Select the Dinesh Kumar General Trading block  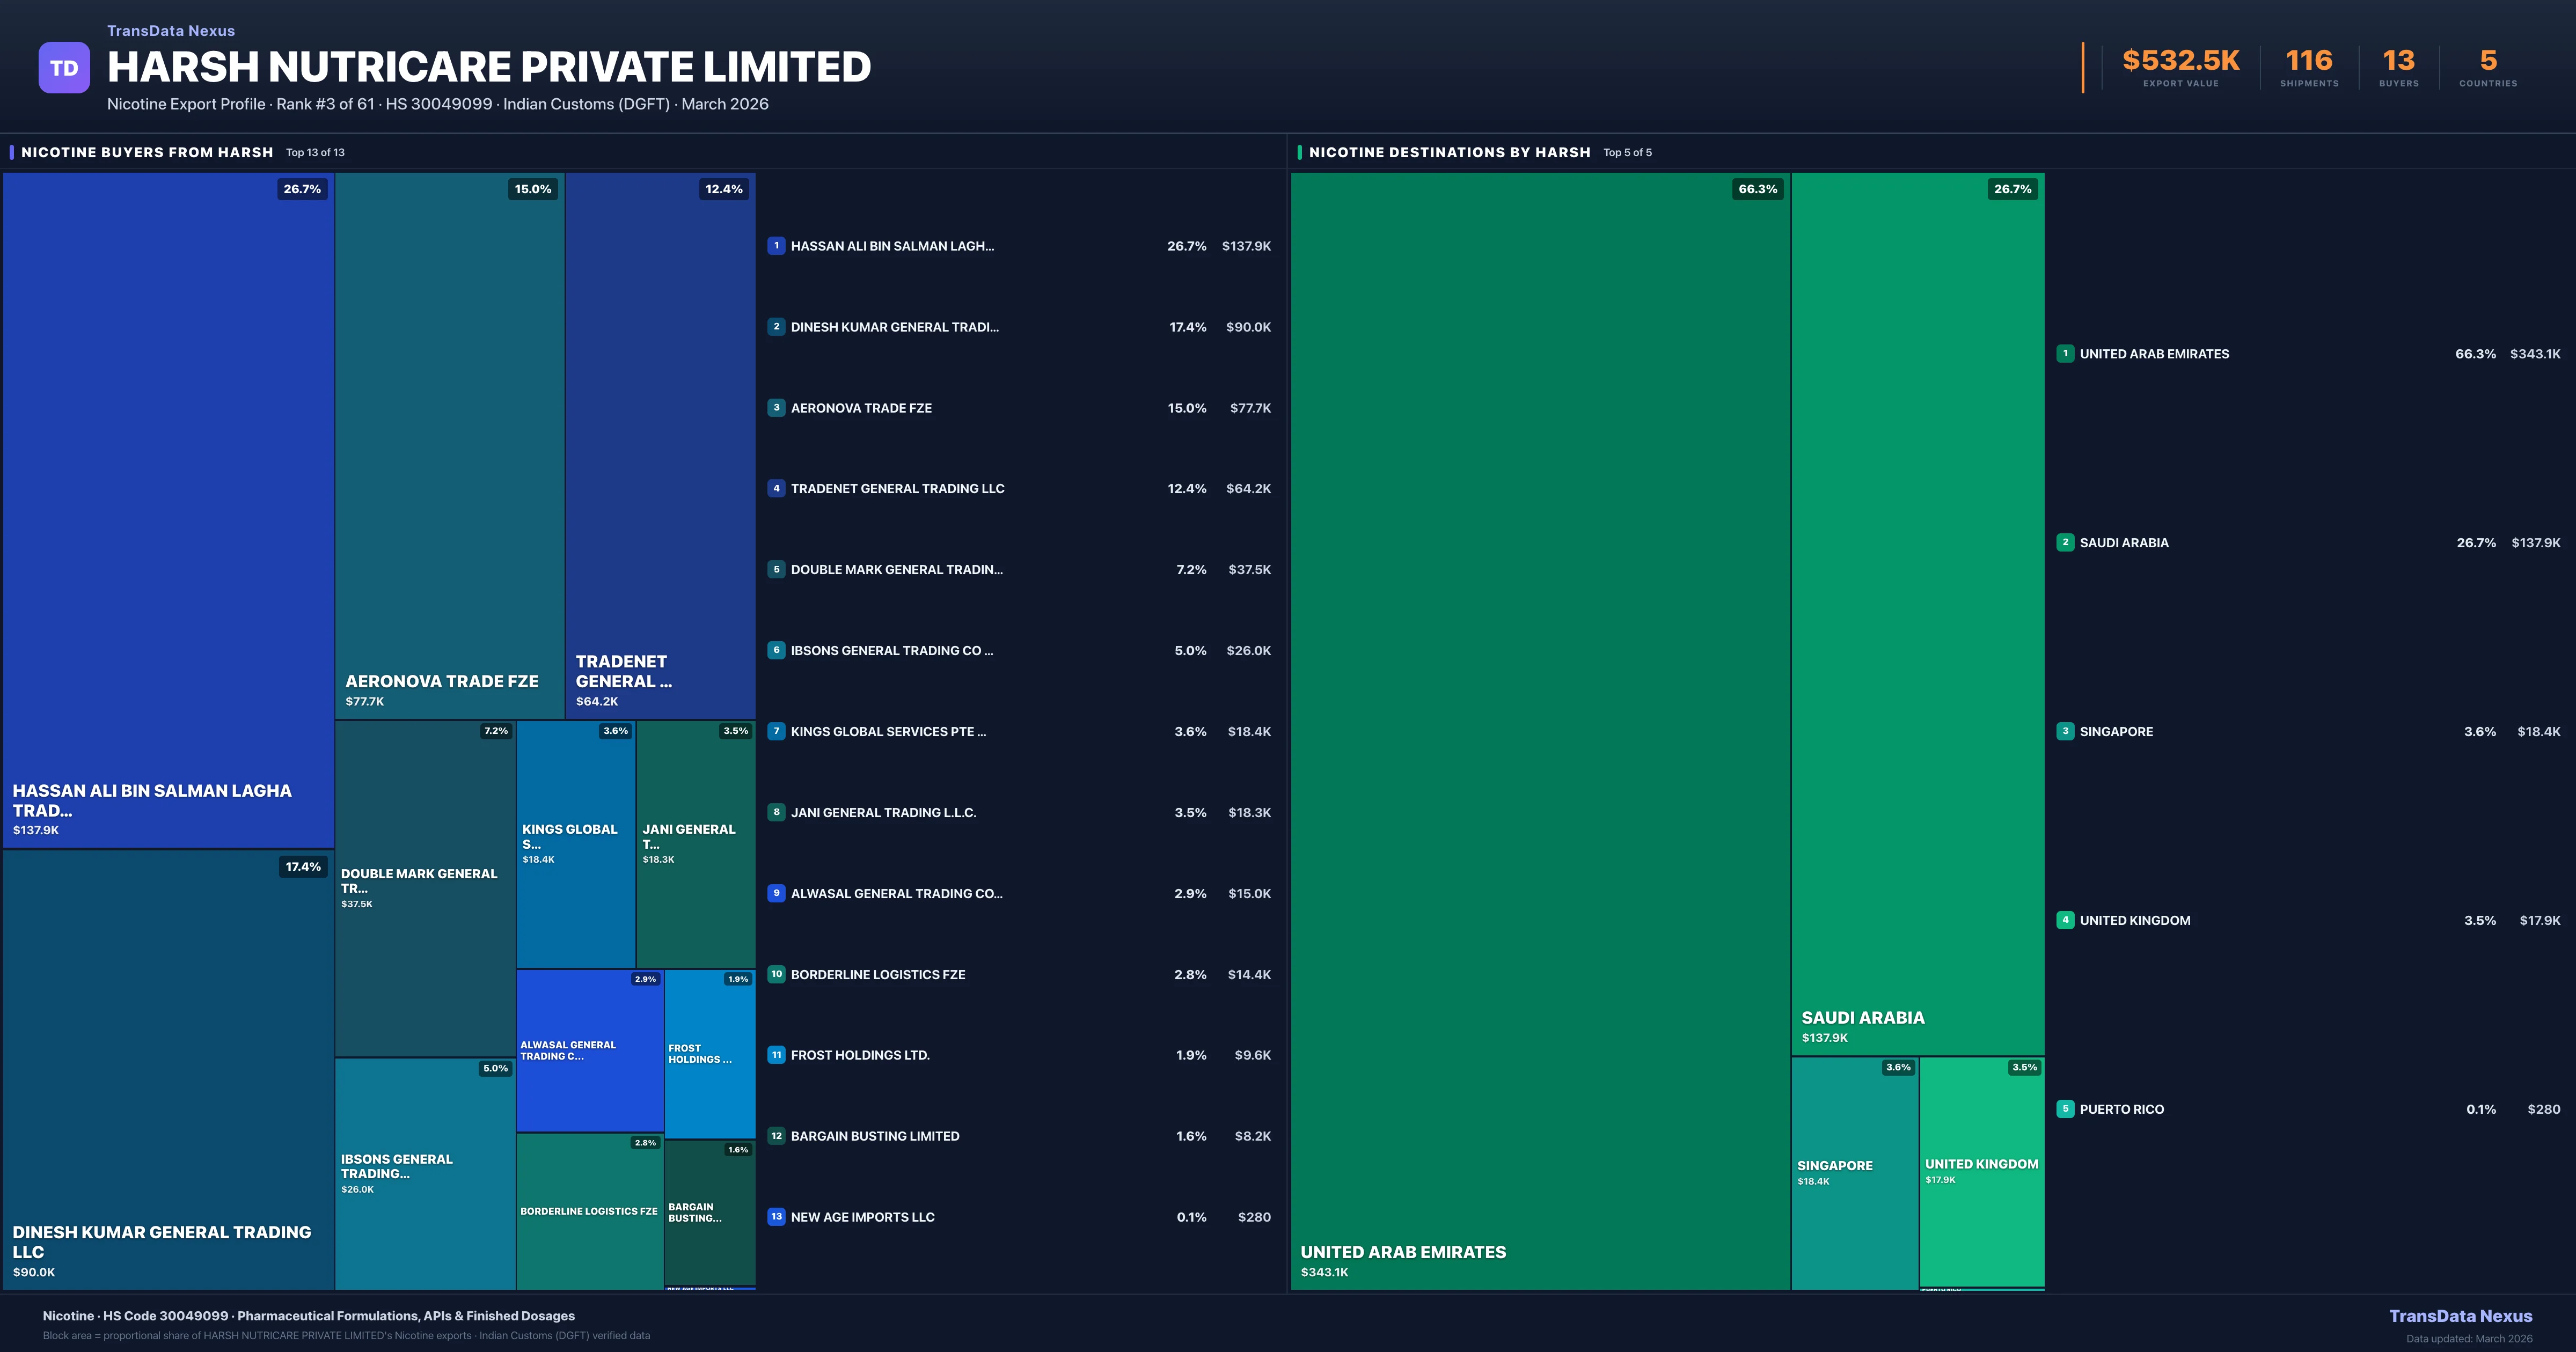(x=168, y=1069)
